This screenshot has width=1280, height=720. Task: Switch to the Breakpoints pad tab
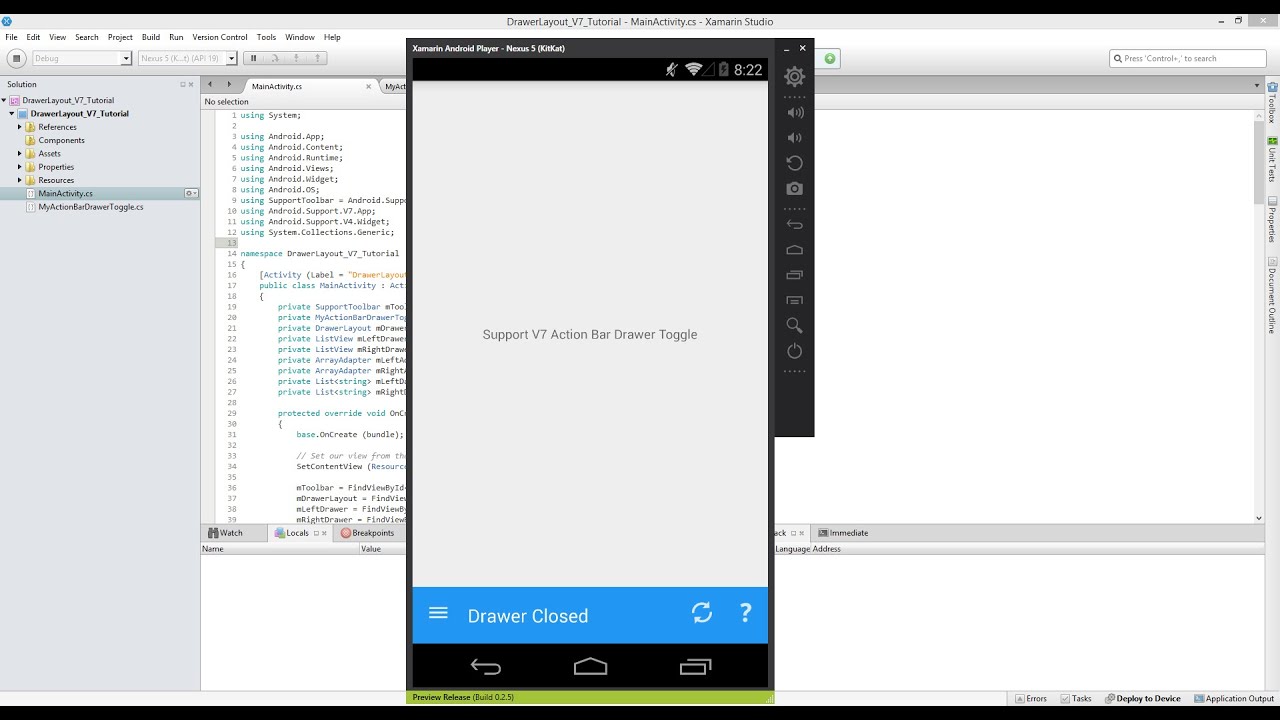click(368, 533)
